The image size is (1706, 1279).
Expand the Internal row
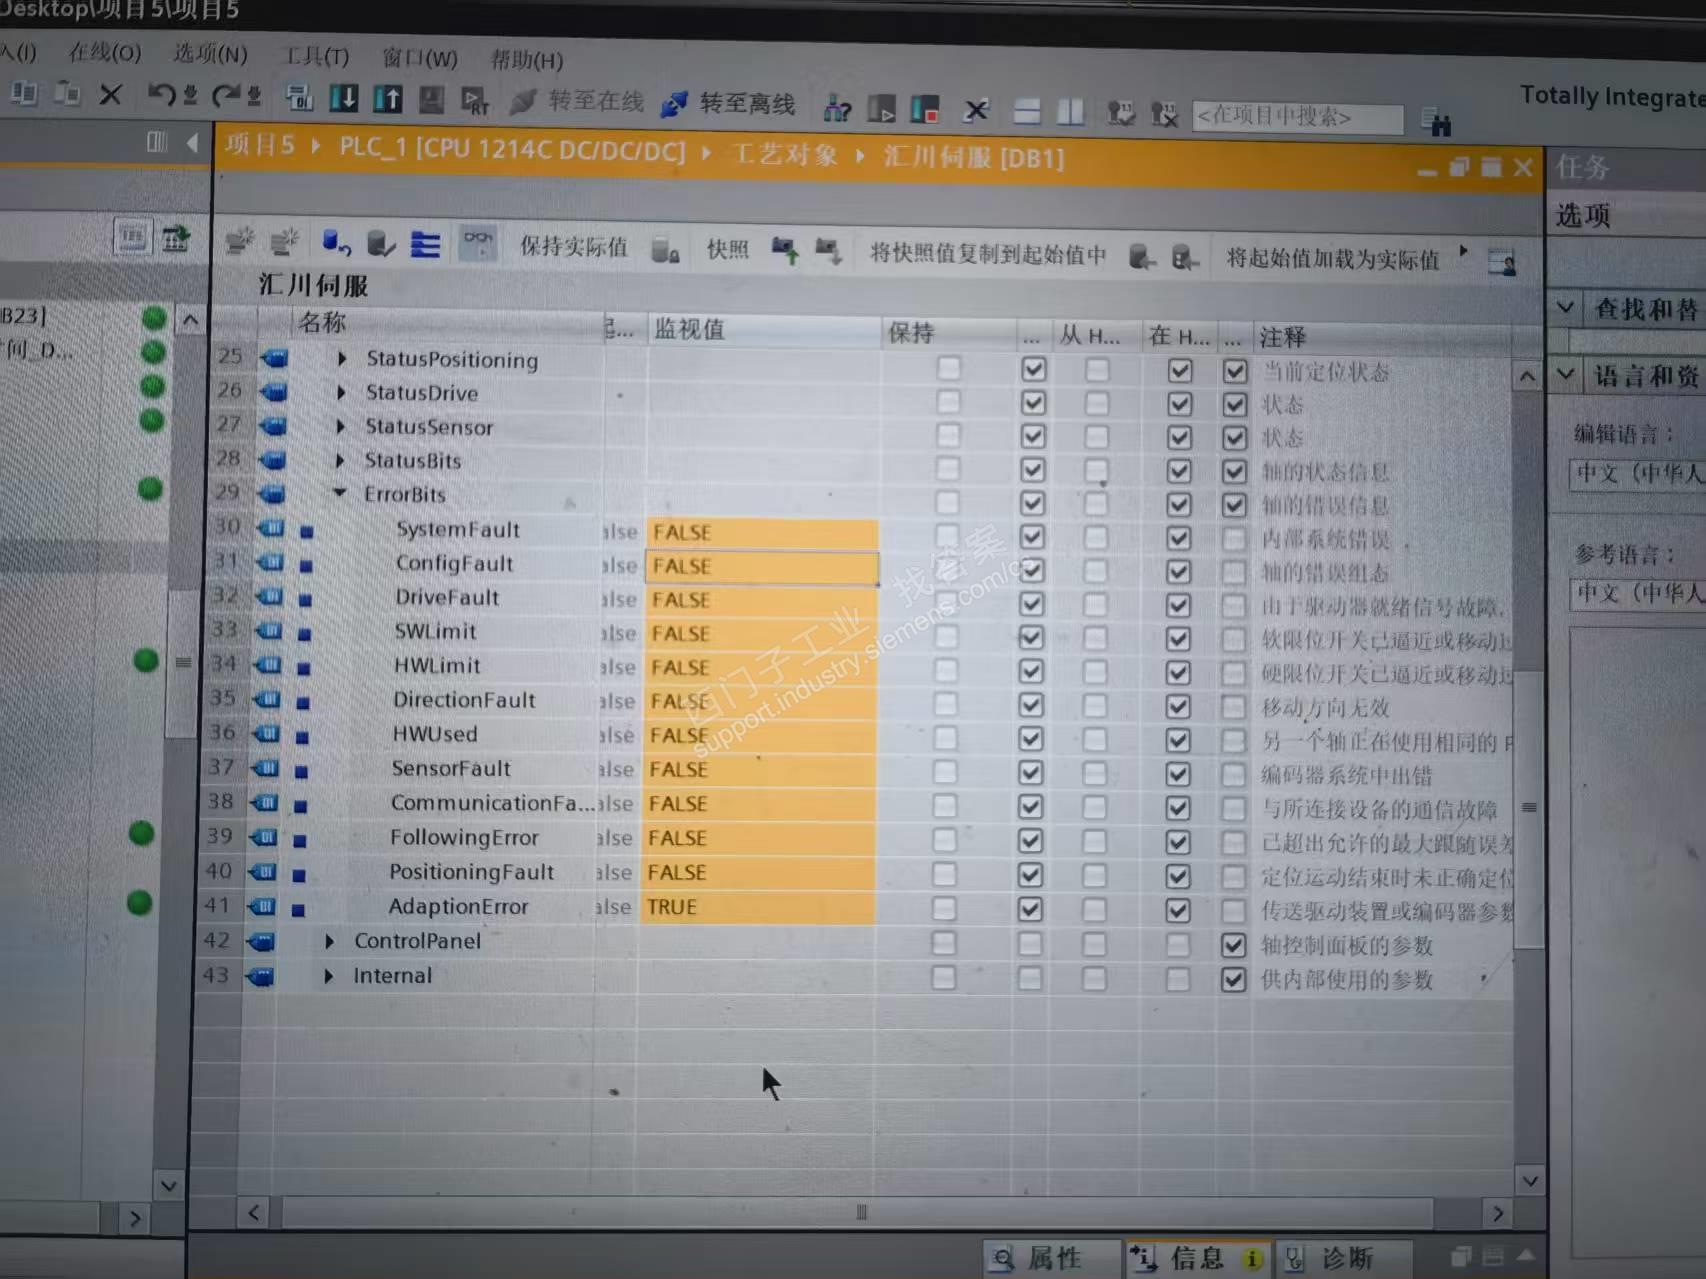coord(328,975)
